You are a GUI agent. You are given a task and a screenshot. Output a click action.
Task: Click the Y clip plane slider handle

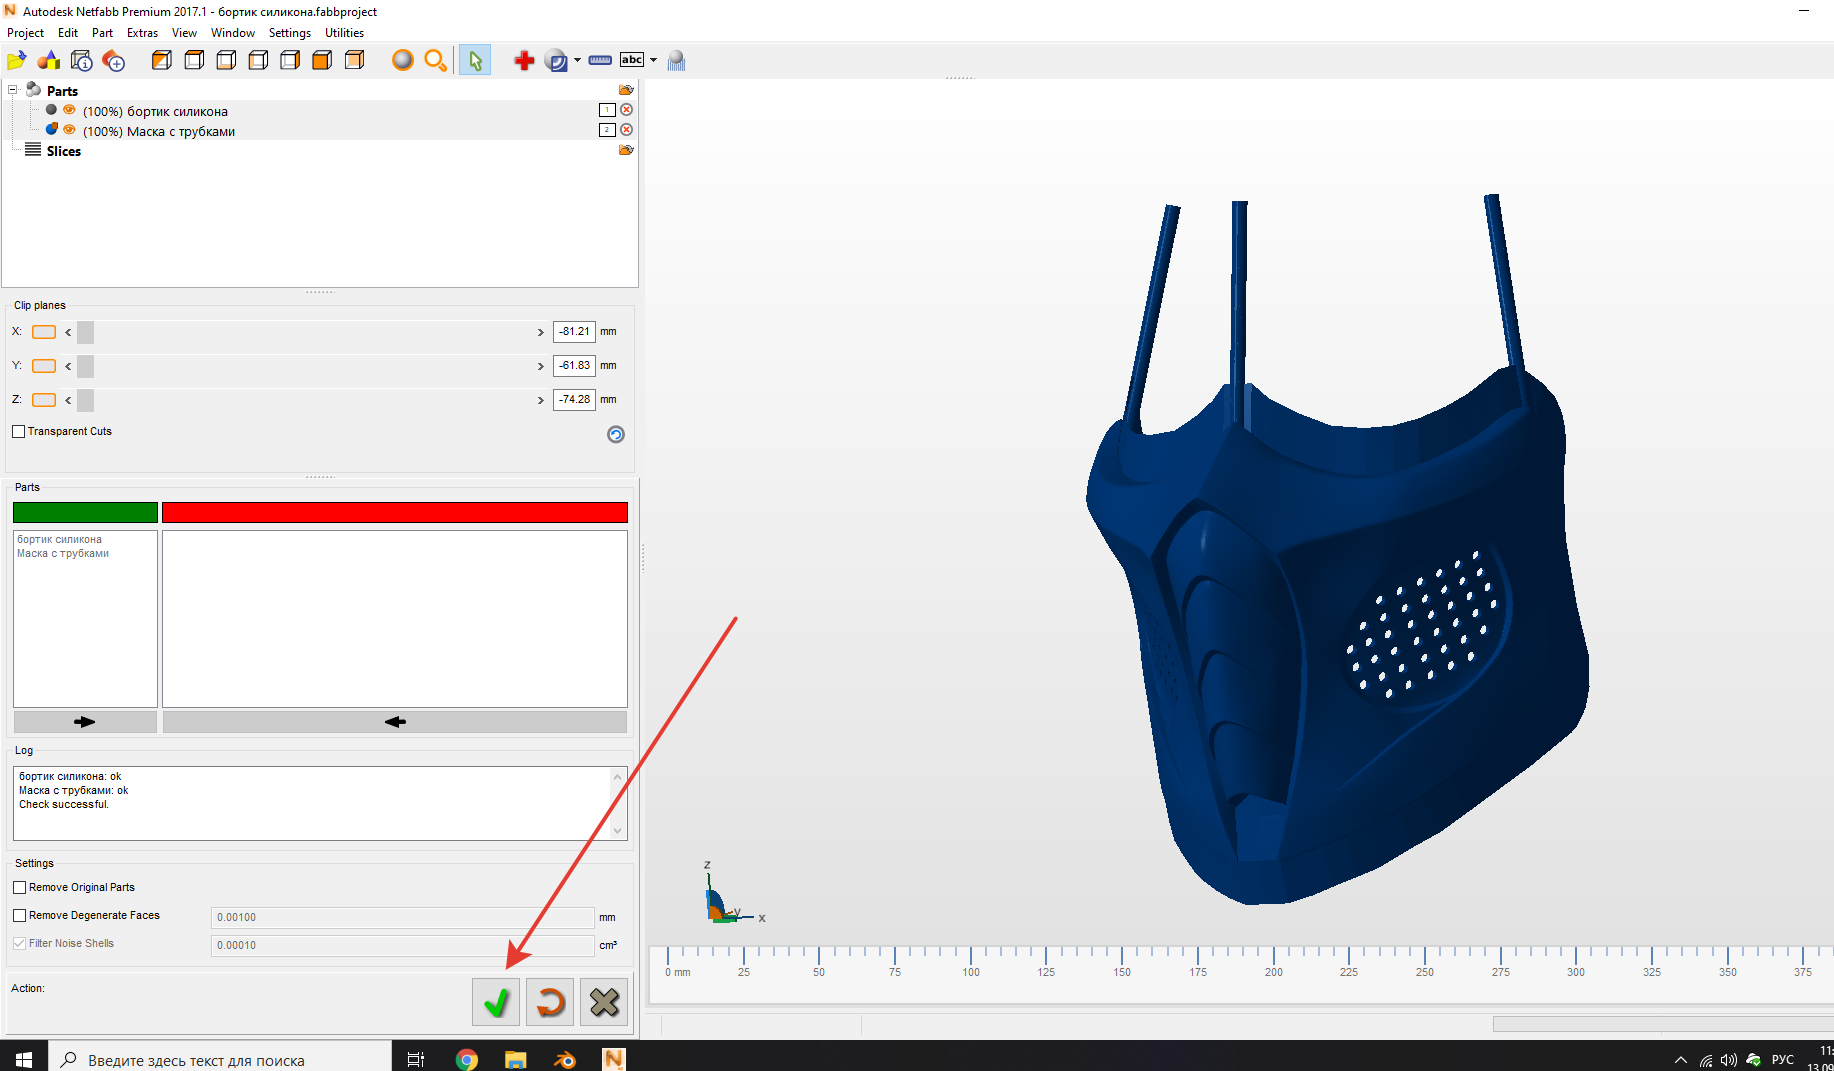pos(86,366)
